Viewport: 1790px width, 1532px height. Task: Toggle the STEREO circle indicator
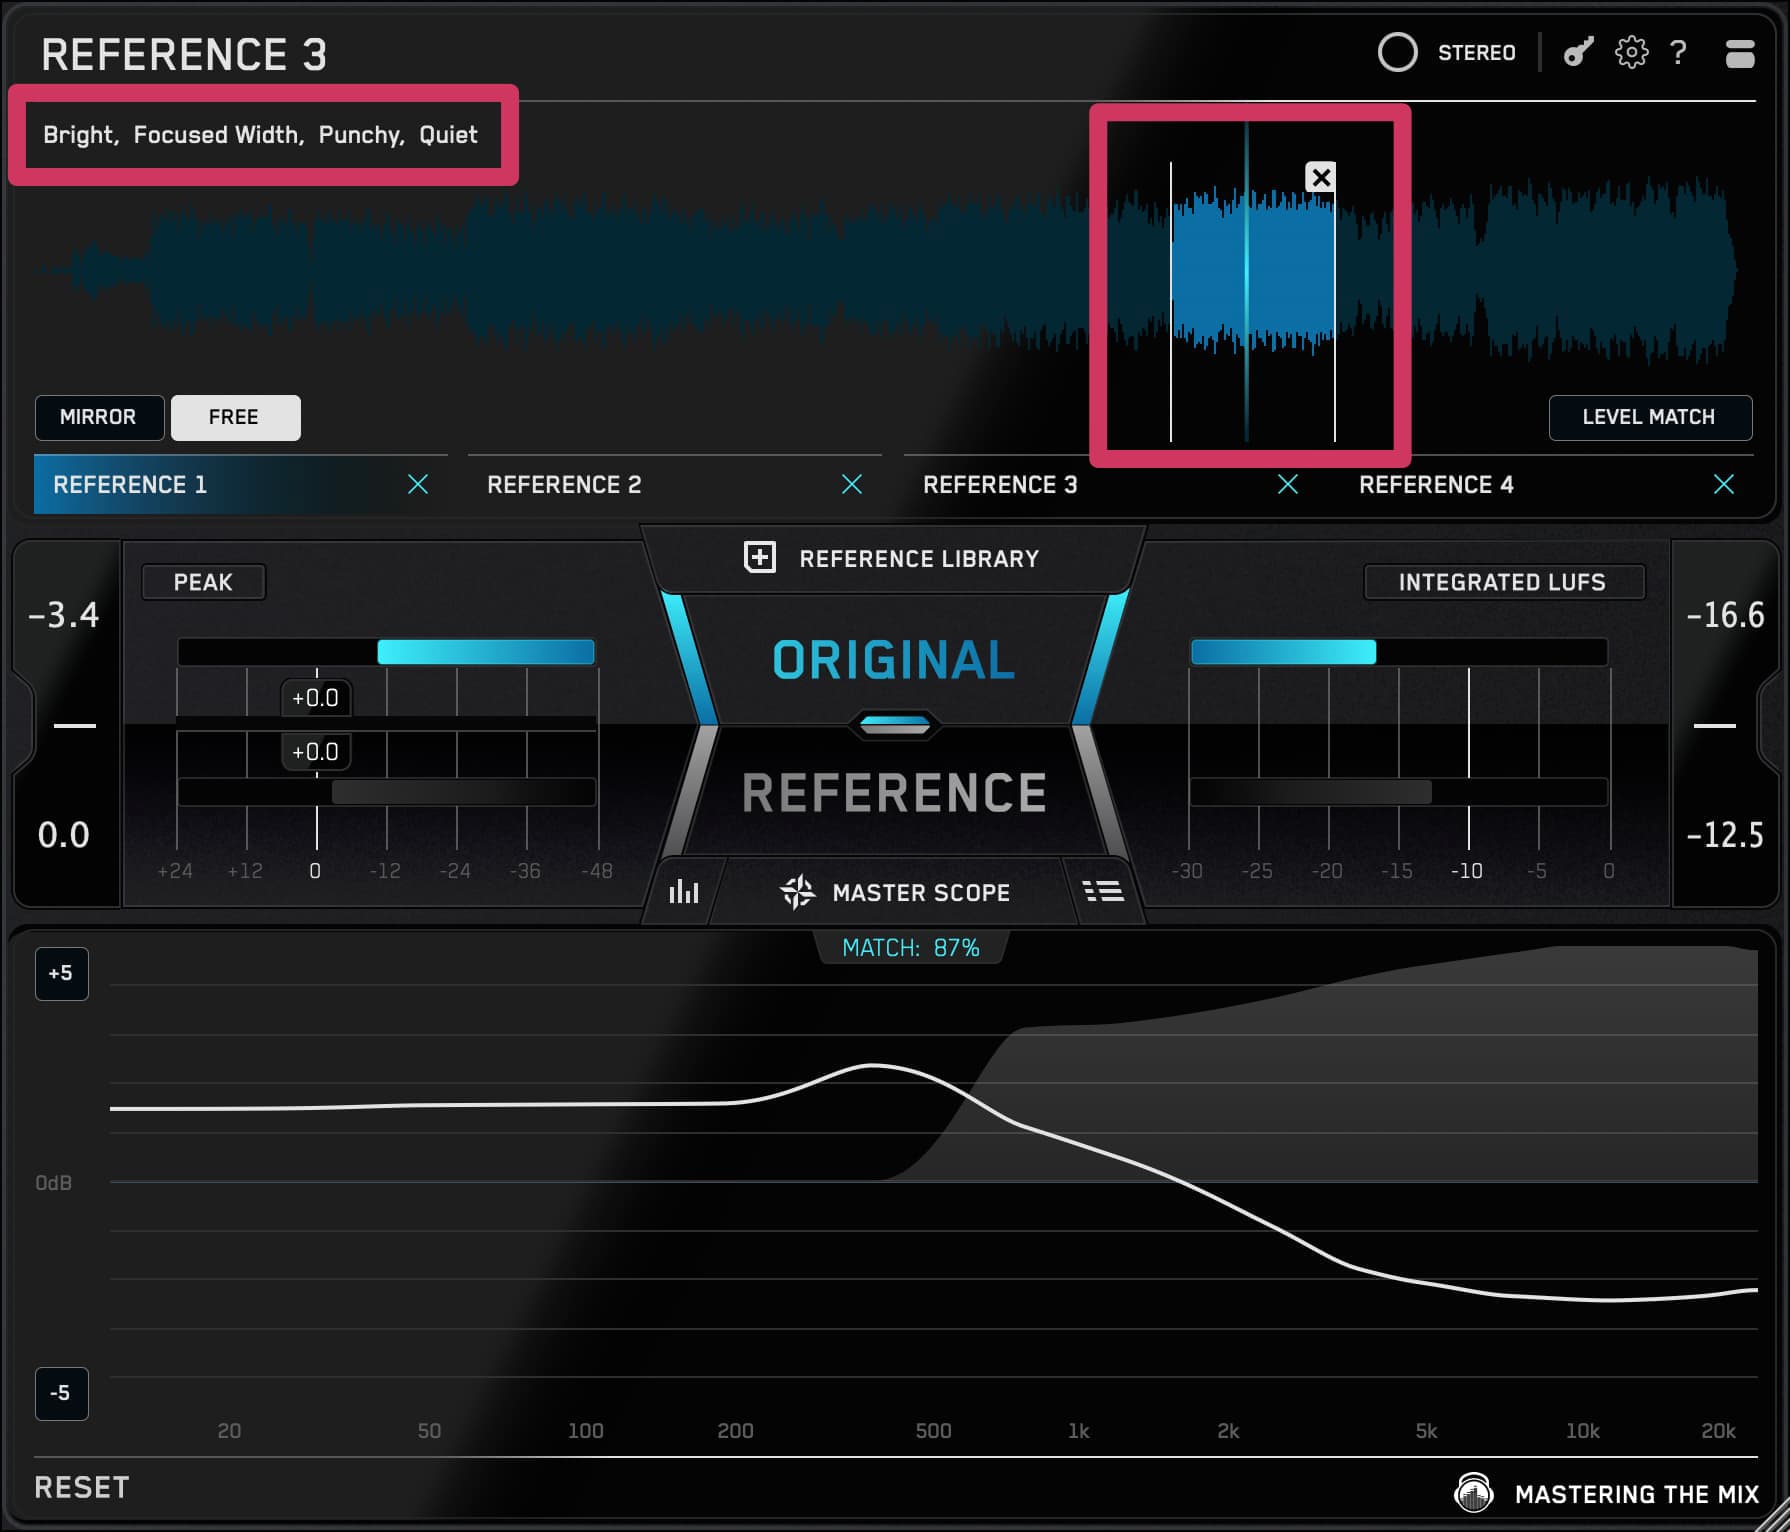[x=1397, y=53]
